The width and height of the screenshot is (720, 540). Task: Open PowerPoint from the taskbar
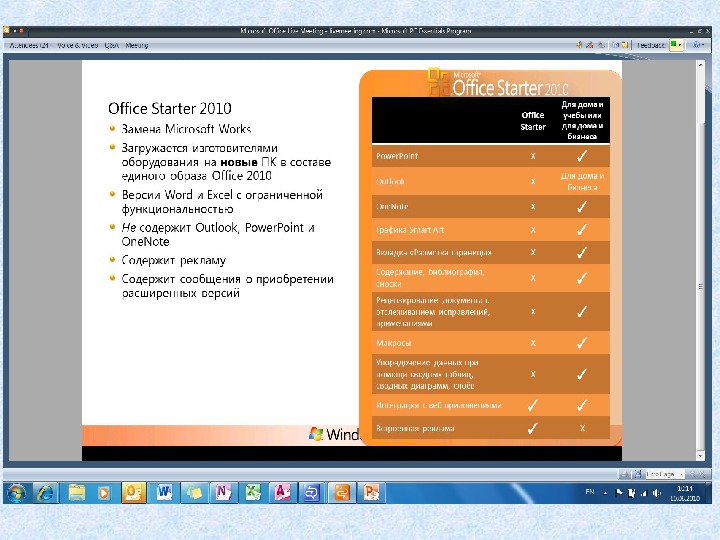371,493
